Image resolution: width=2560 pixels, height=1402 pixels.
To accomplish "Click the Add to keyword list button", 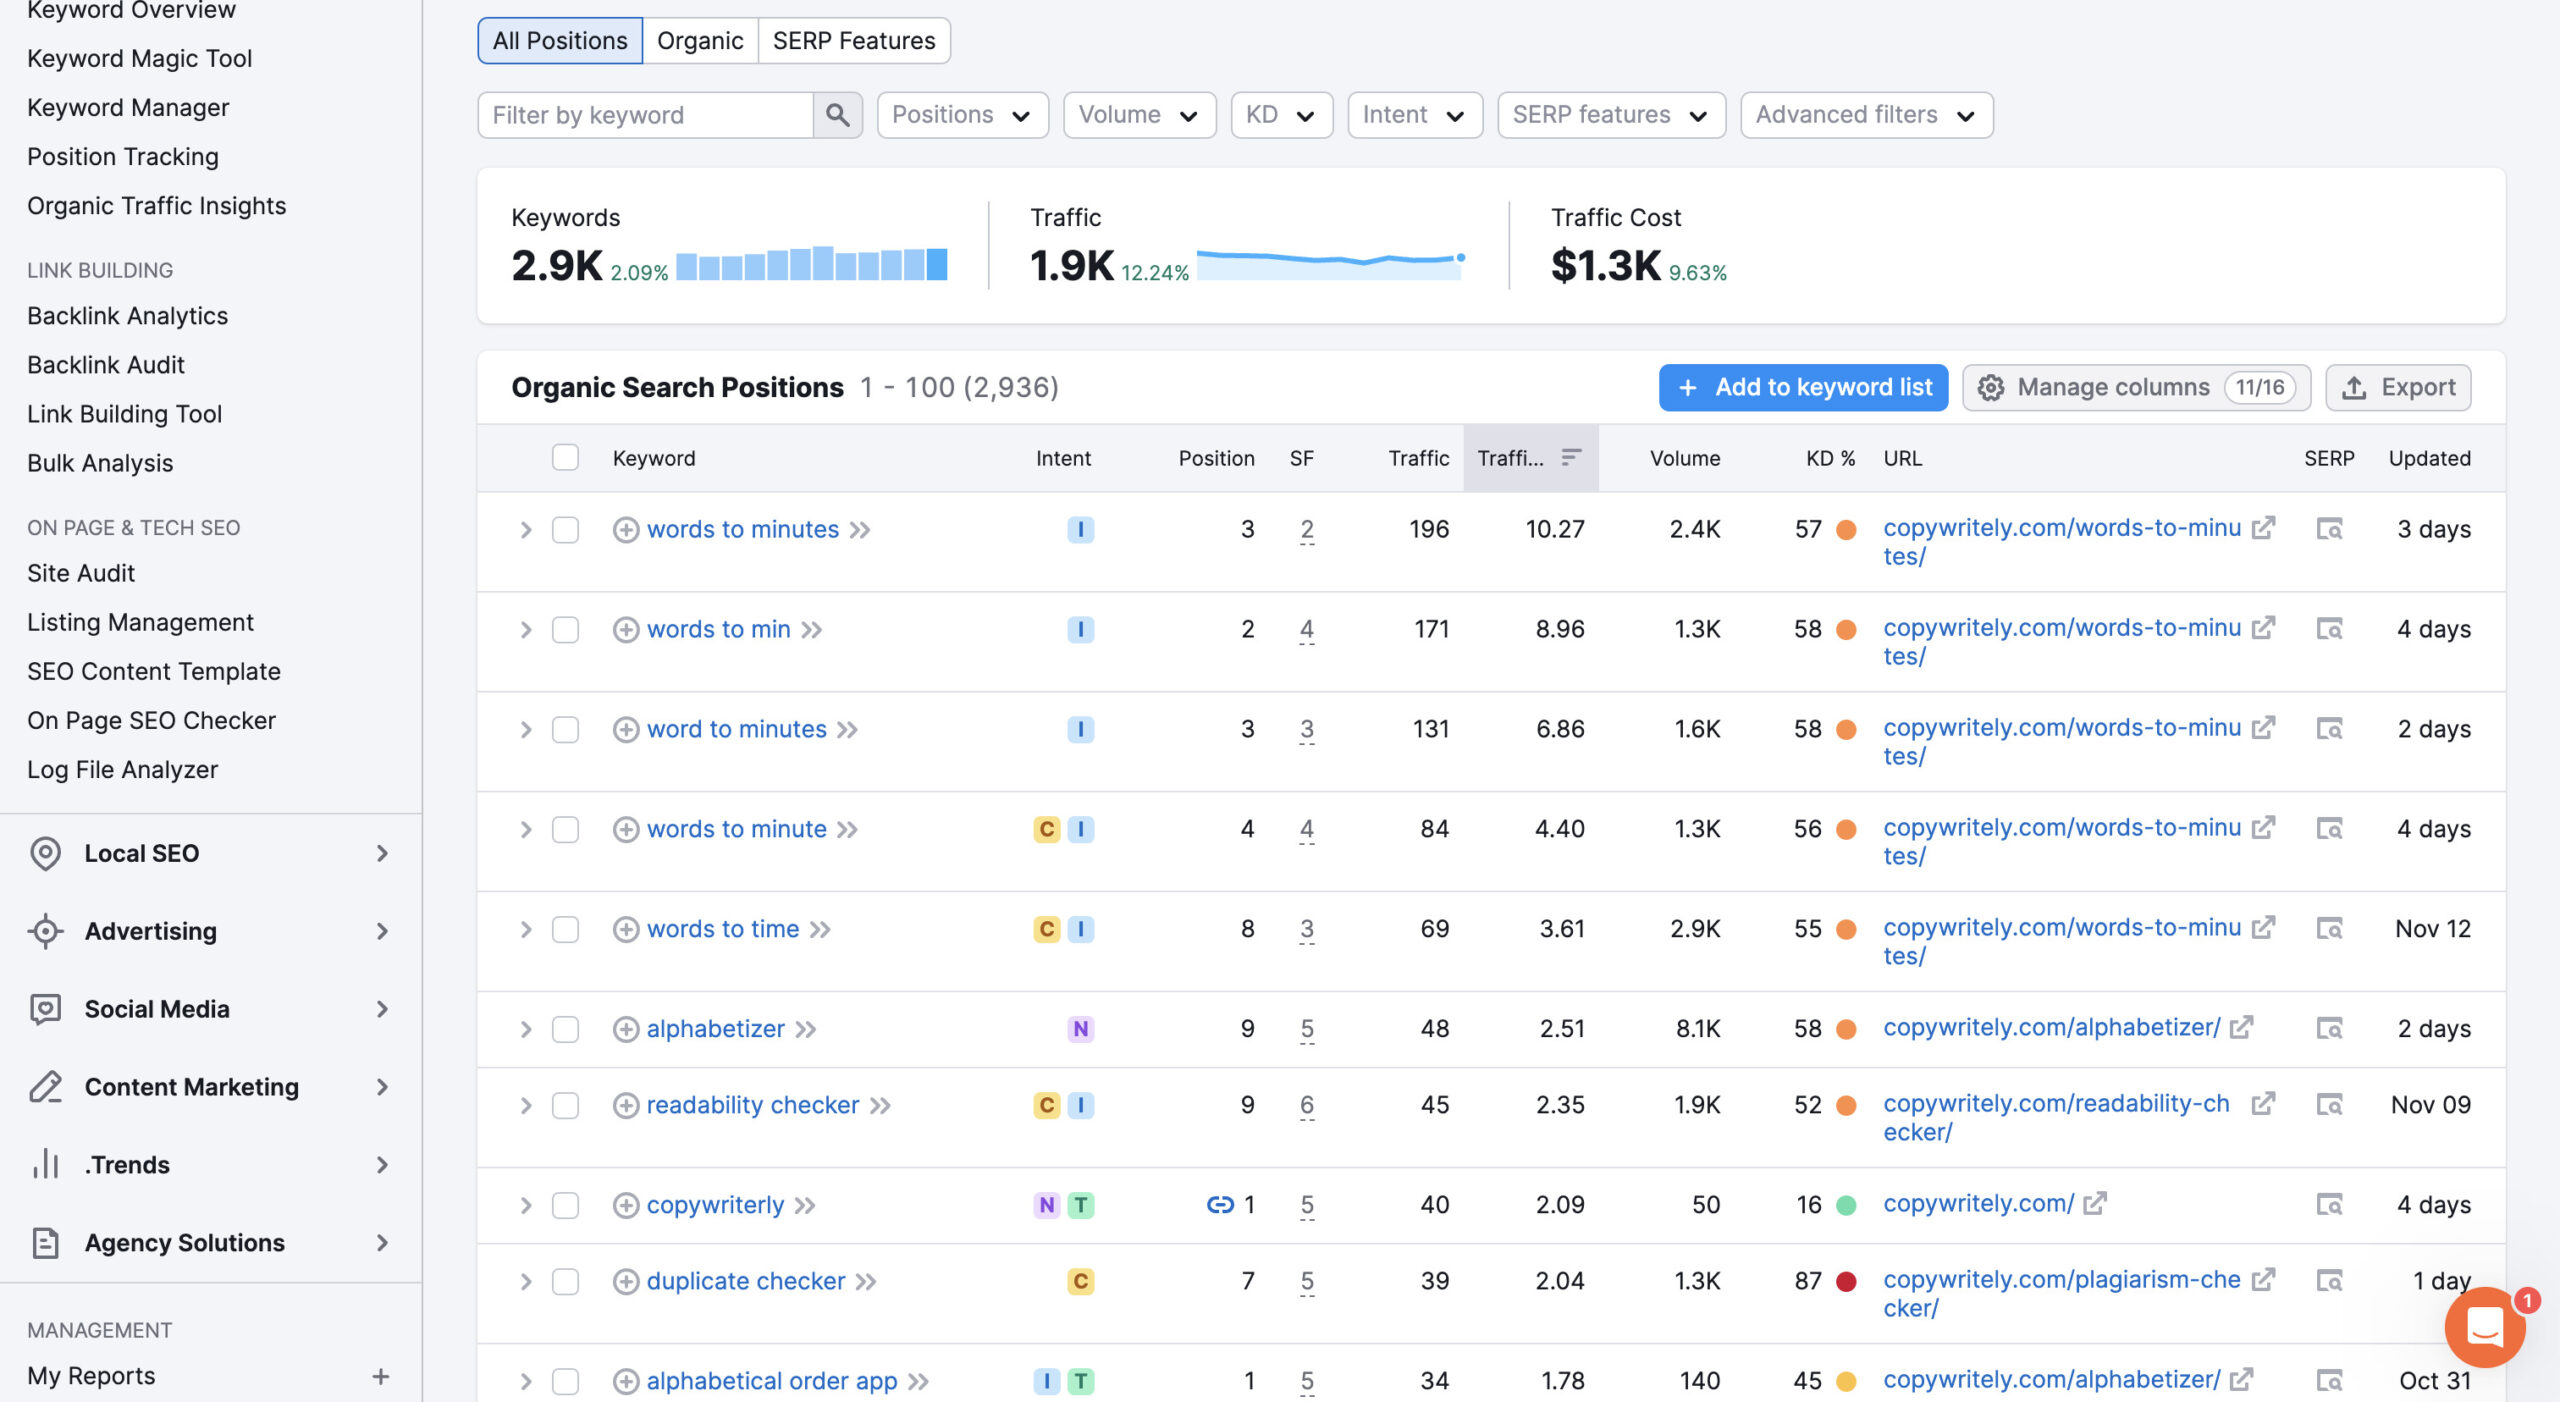I will [x=1802, y=387].
